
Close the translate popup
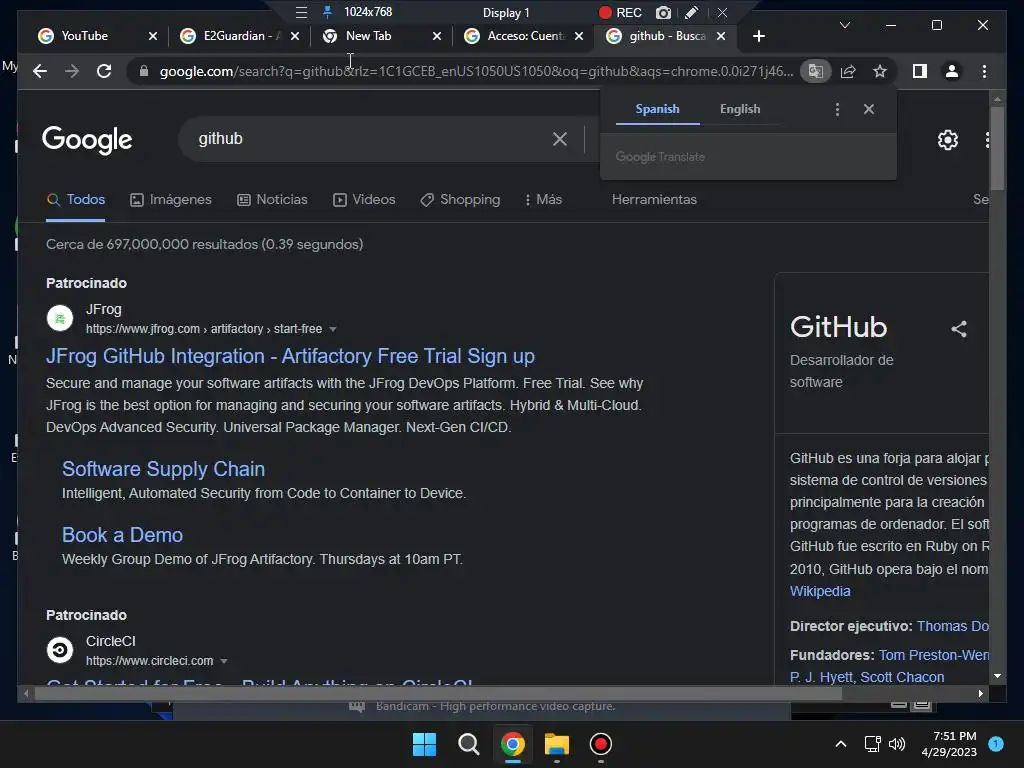click(869, 109)
